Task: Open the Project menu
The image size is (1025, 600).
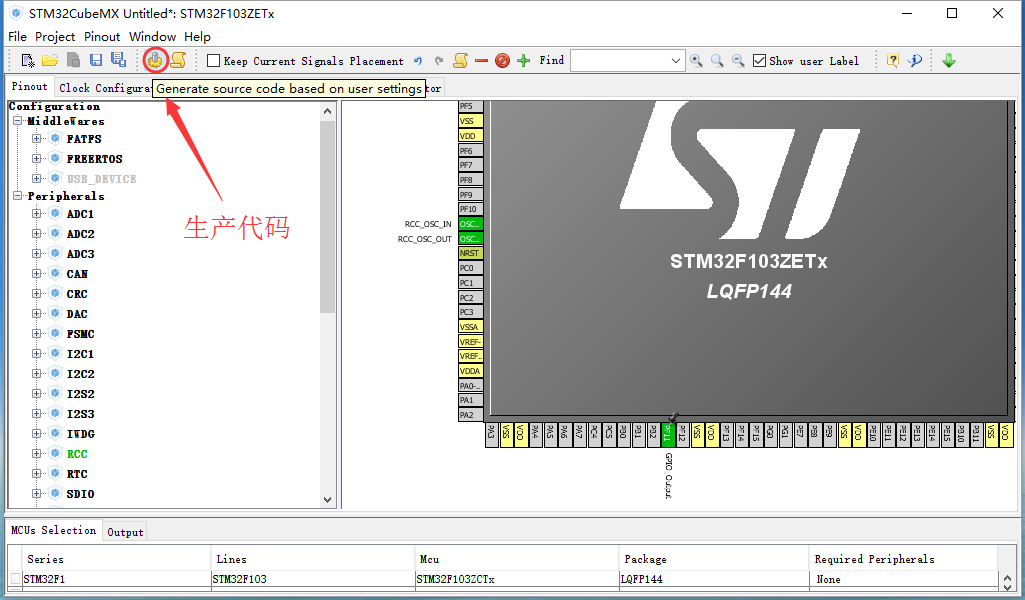Action: [x=55, y=37]
